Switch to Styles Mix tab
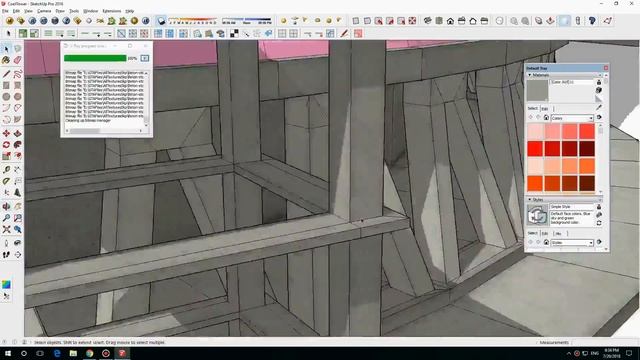640x360 pixels. click(x=558, y=233)
